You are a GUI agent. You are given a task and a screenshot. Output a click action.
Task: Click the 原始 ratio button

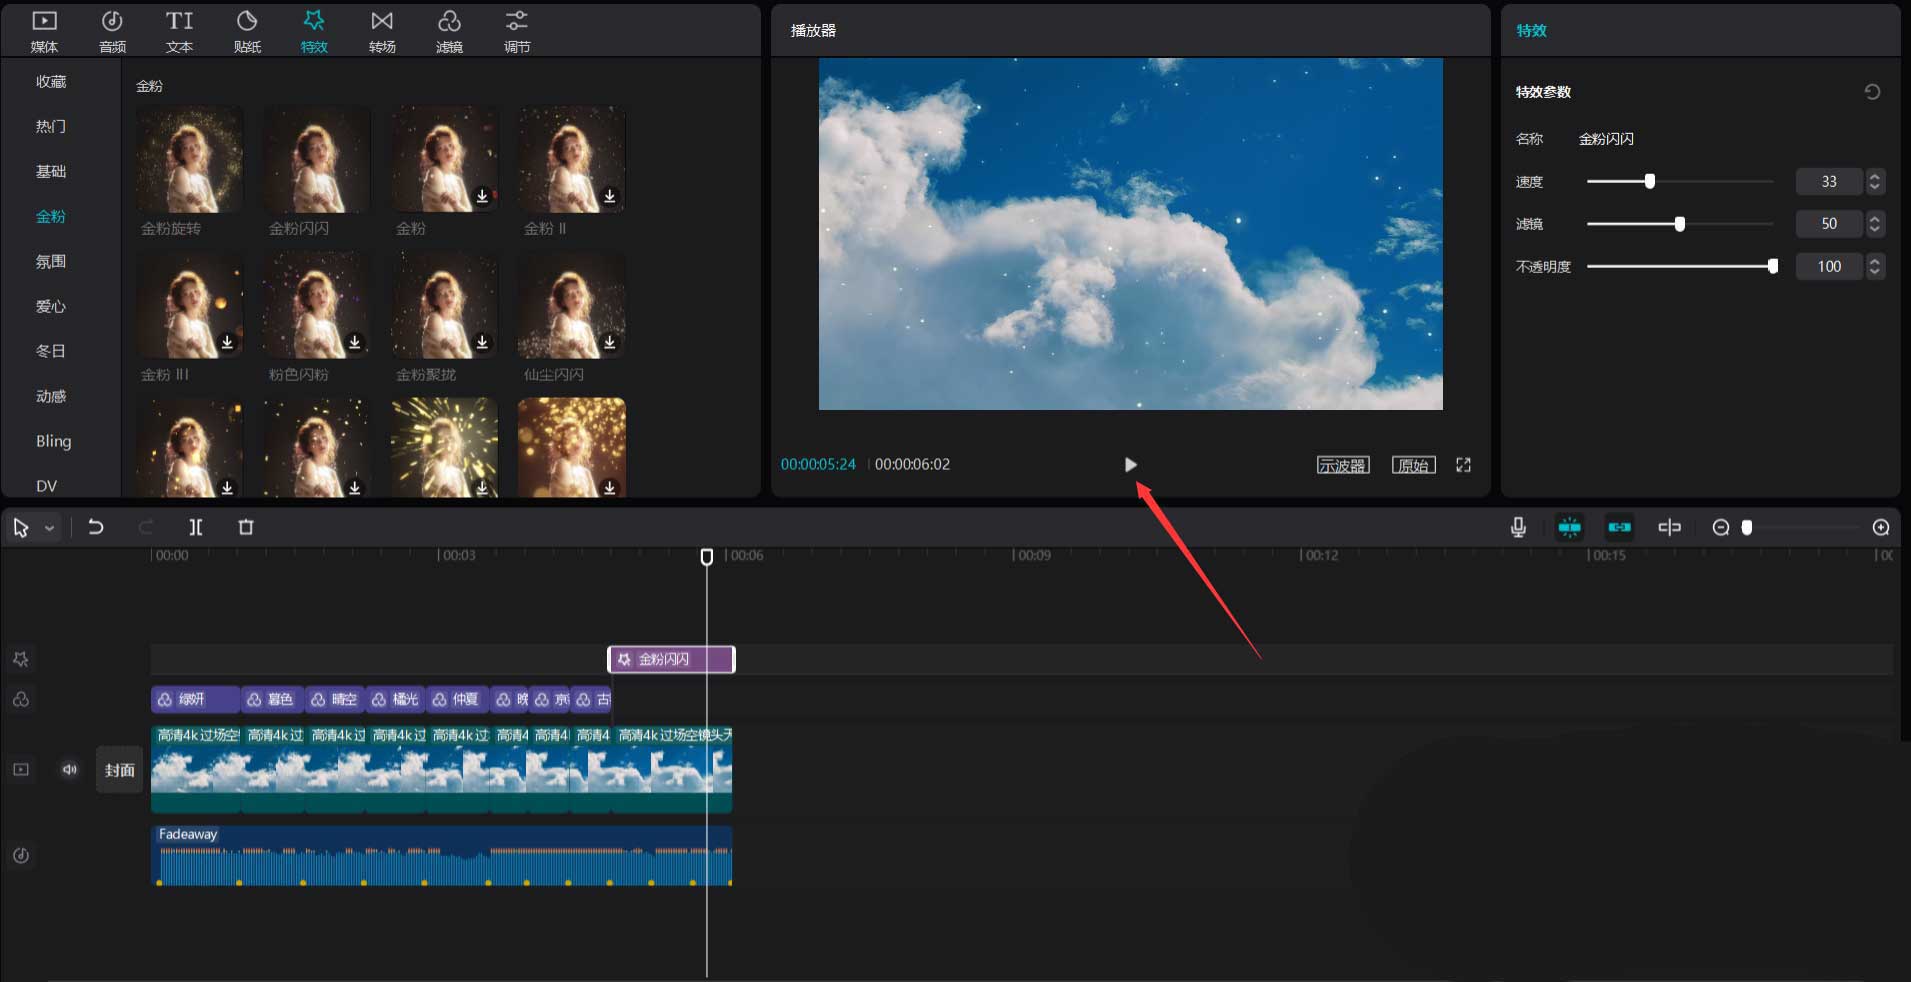pyautogui.click(x=1413, y=465)
